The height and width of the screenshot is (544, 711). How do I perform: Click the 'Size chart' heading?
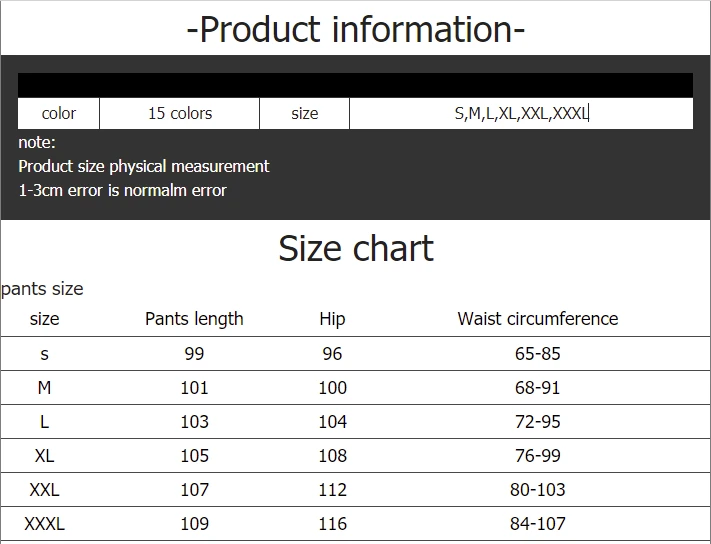point(355,248)
